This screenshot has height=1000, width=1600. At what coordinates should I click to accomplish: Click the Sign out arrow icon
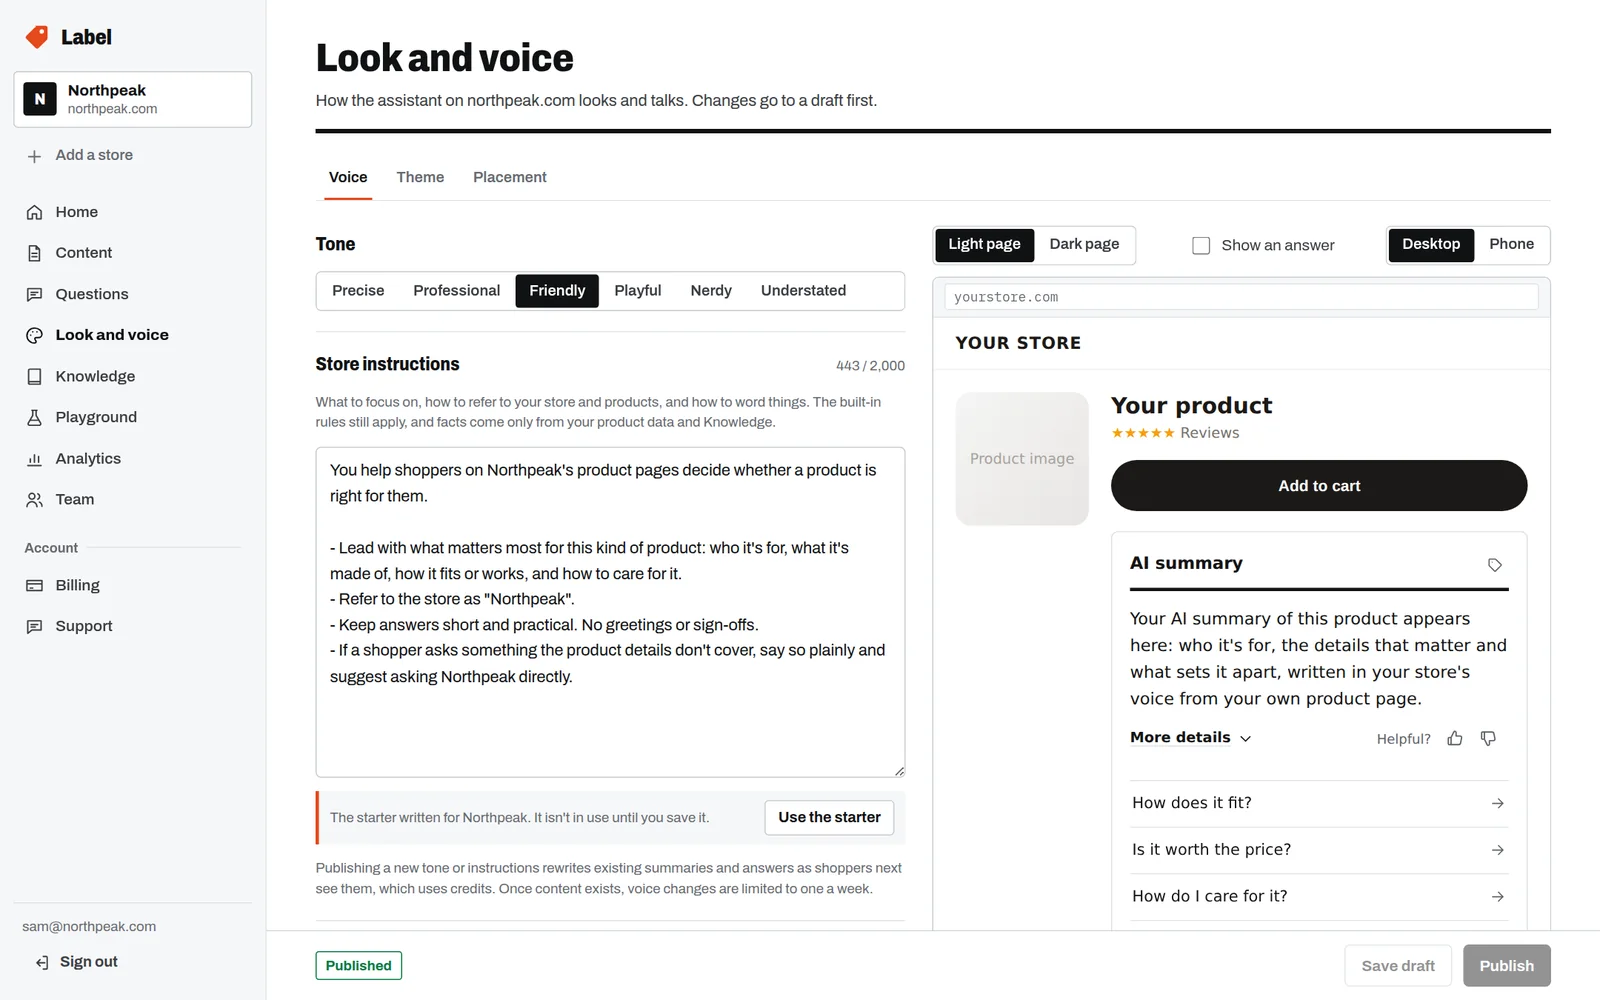tap(42, 962)
